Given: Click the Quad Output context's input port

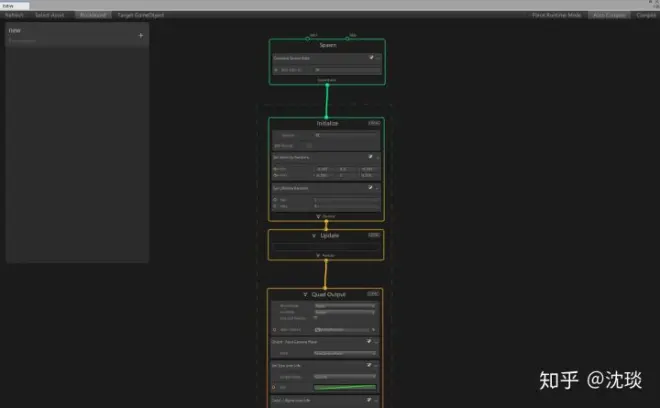Looking at the screenshot, I should click(x=325, y=288).
